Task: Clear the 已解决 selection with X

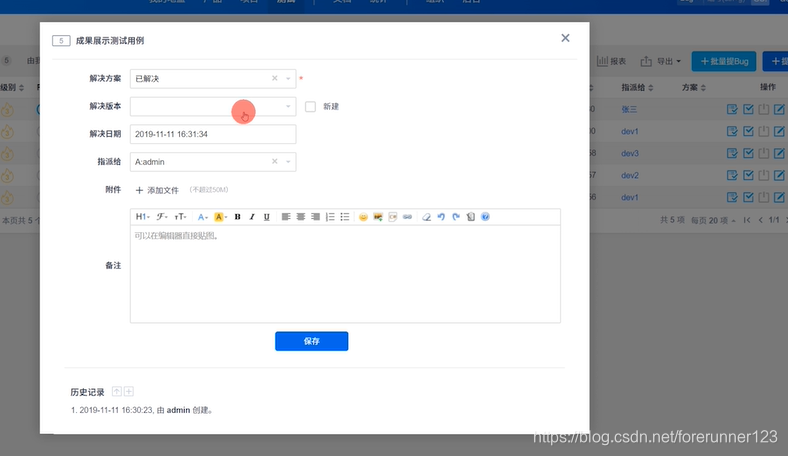Action: pos(274,78)
